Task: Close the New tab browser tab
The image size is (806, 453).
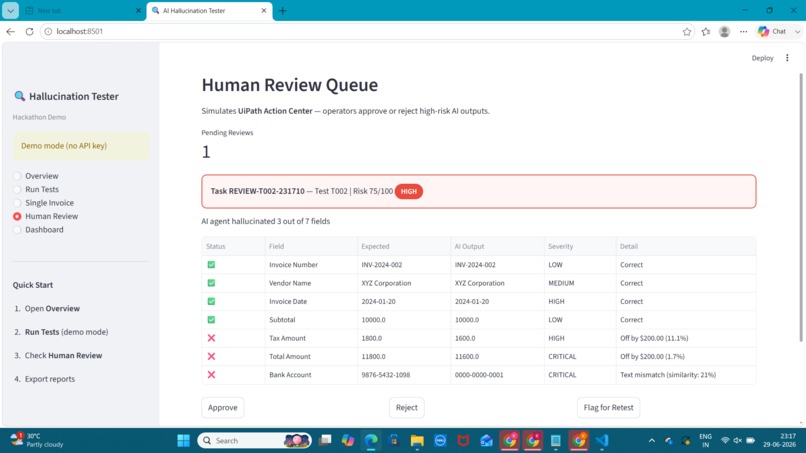Action: (x=138, y=10)
